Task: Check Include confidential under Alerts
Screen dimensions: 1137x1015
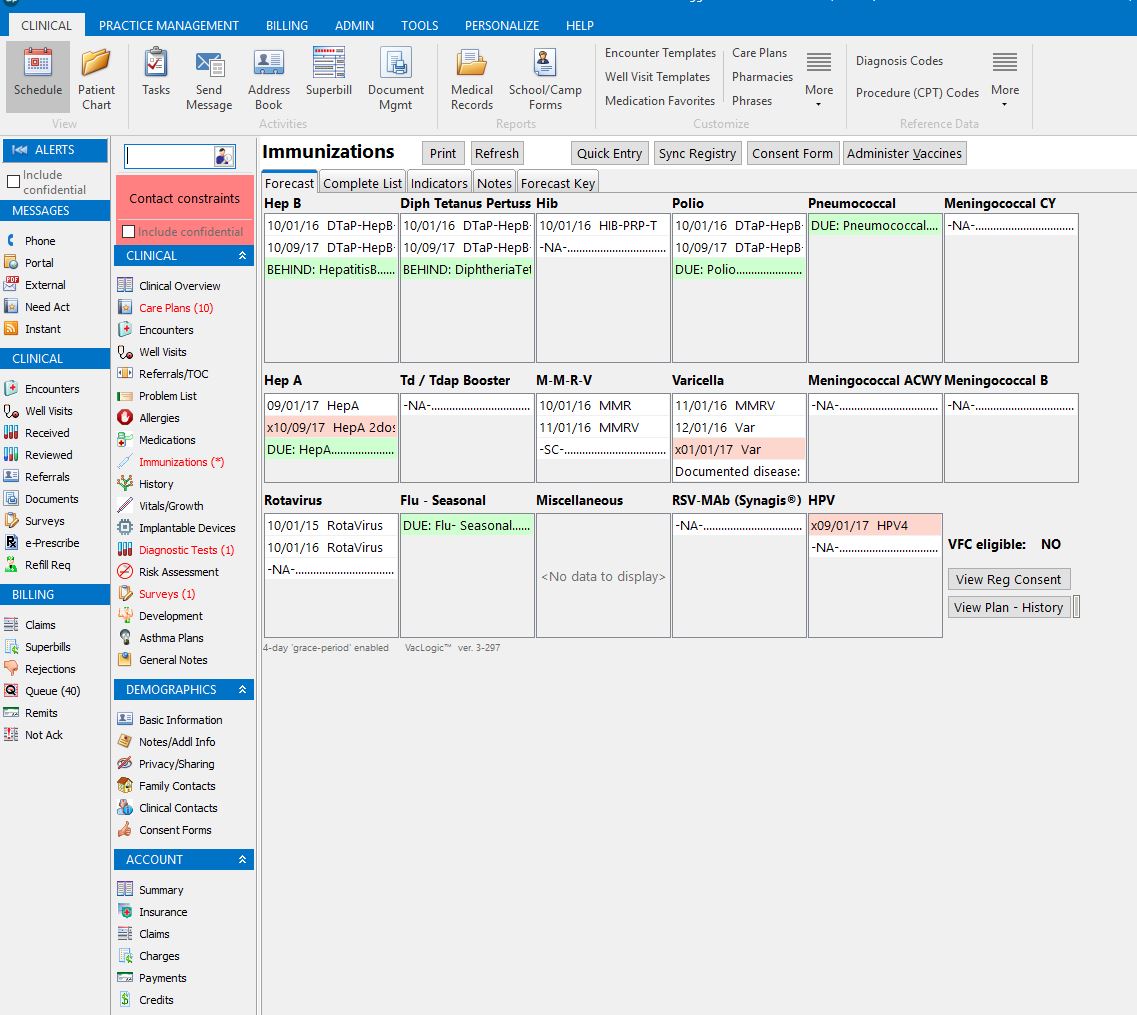Action: click(14, 182)
